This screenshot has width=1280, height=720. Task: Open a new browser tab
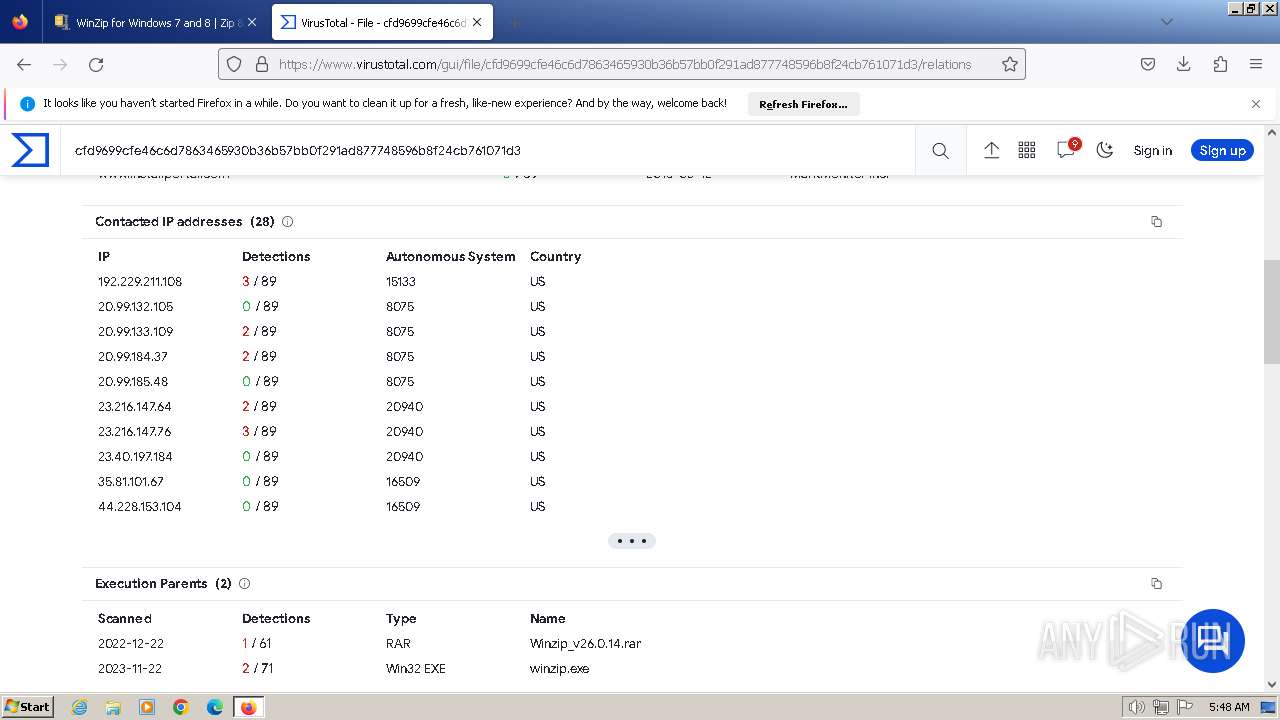(x=514, y=22)
